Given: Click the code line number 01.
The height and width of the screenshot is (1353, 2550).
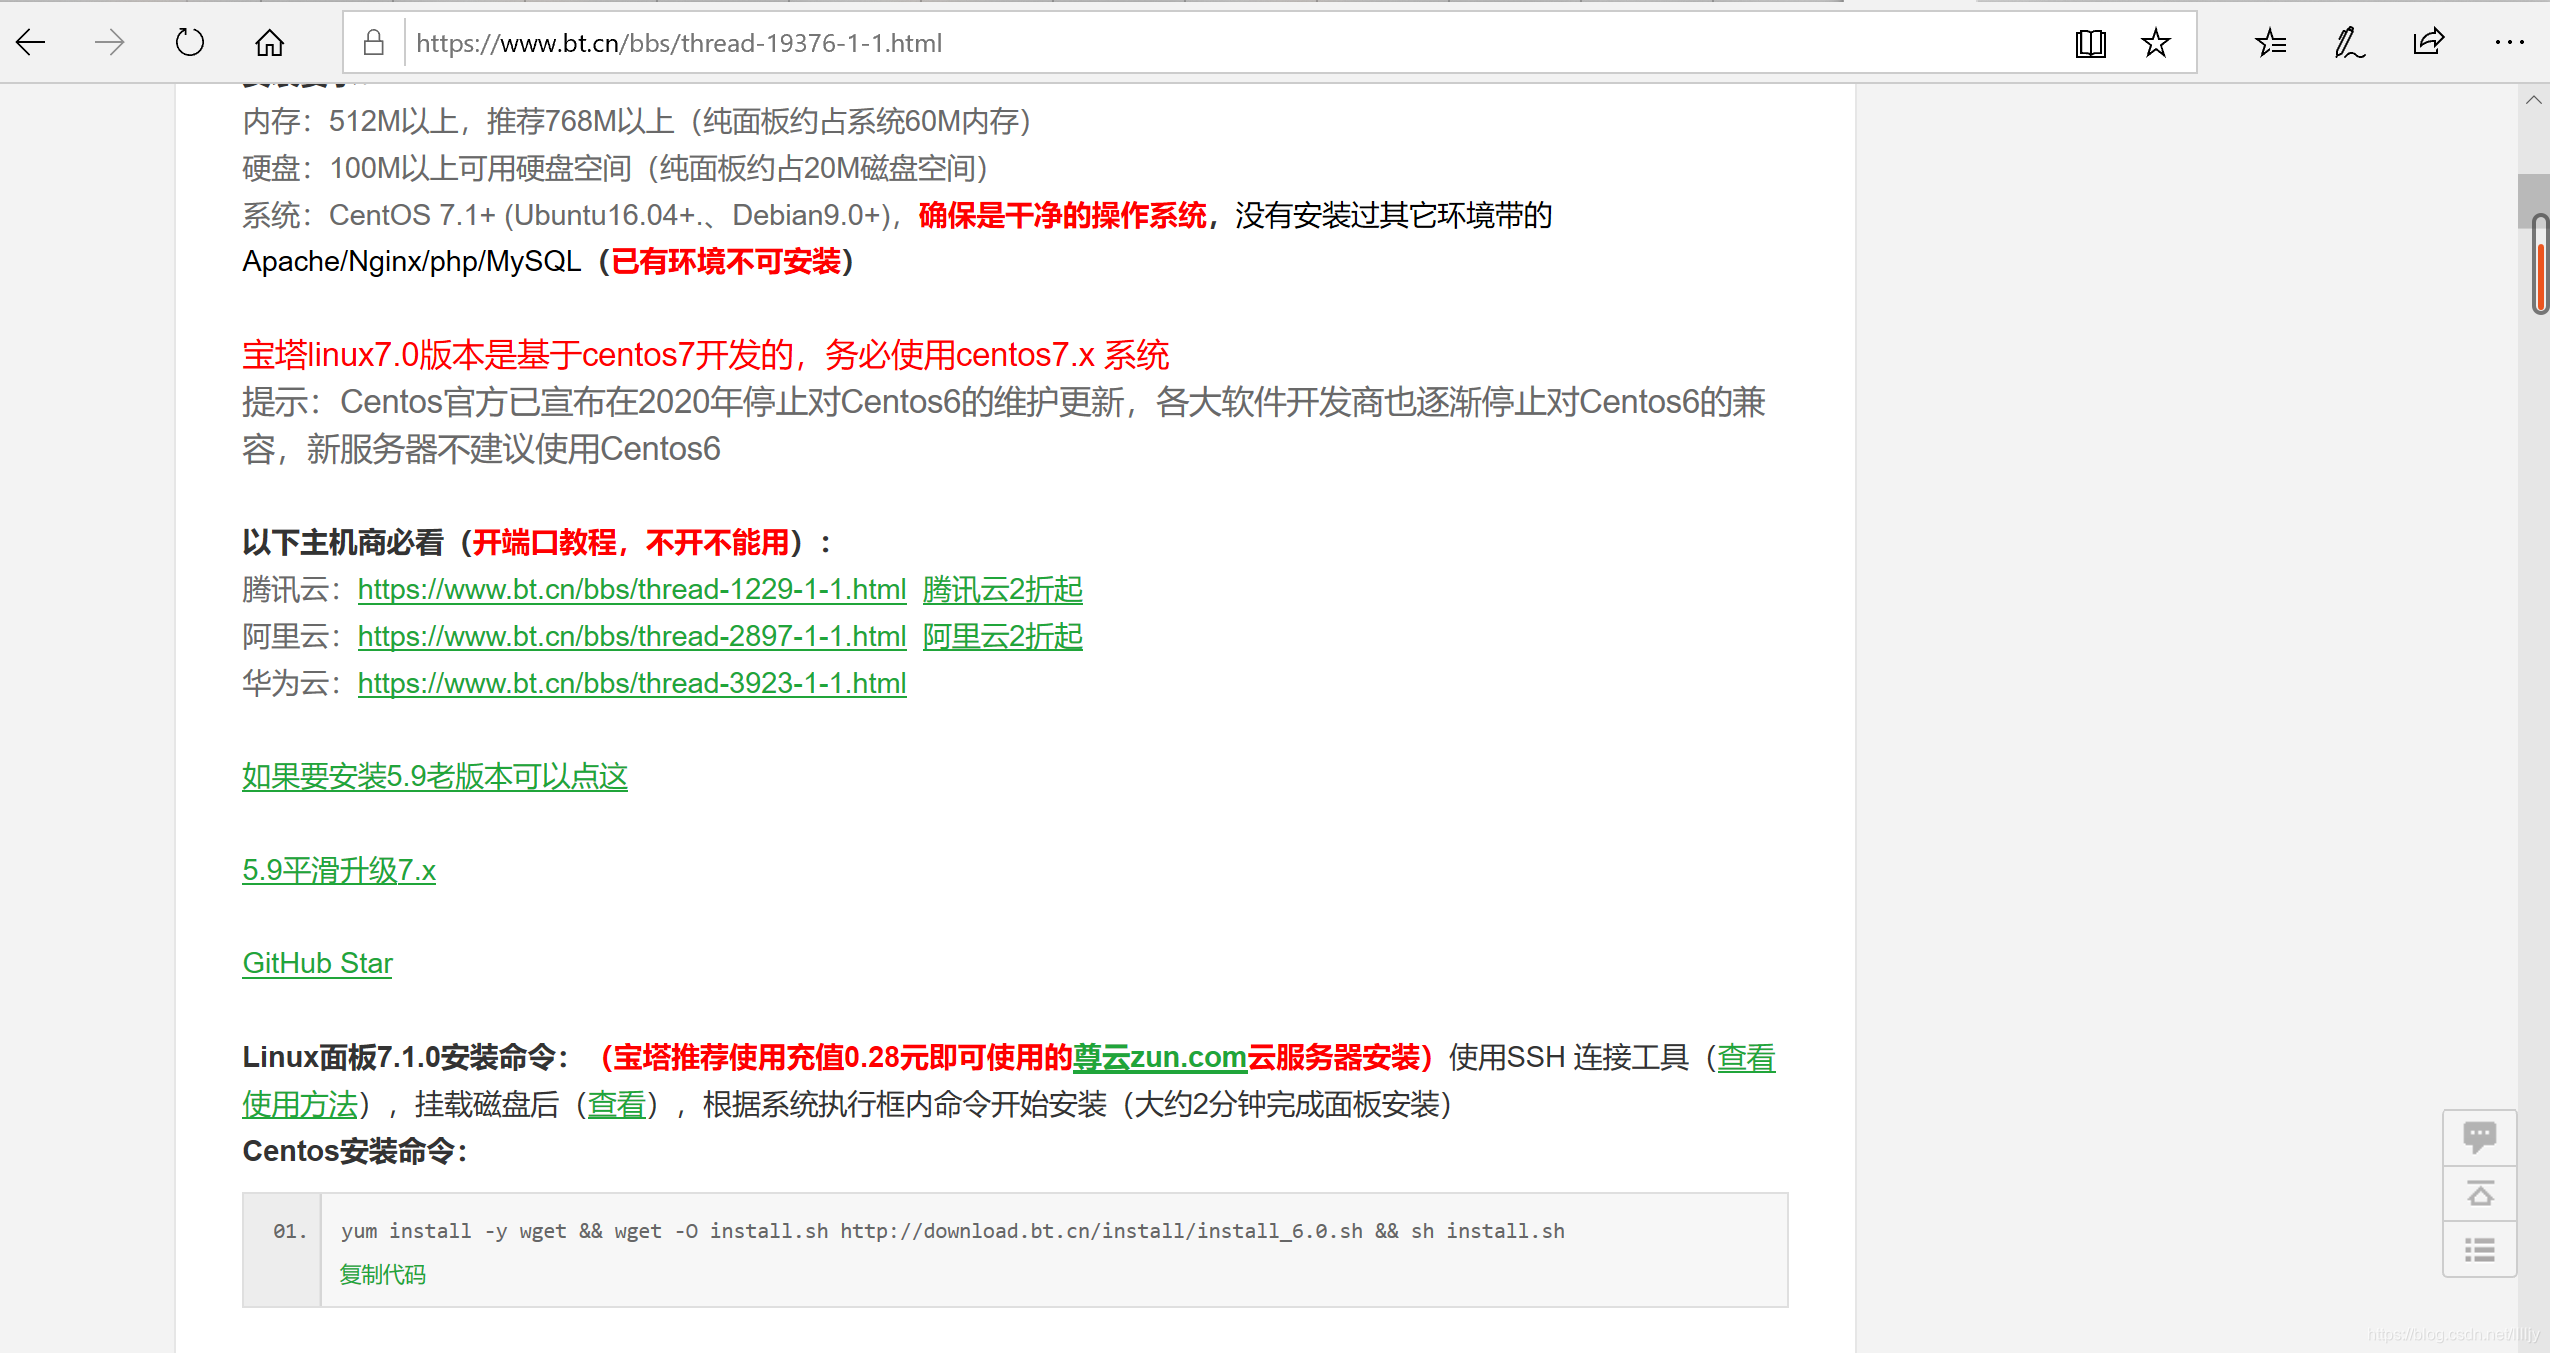Looking at the screenshot, I should 290,1231.
